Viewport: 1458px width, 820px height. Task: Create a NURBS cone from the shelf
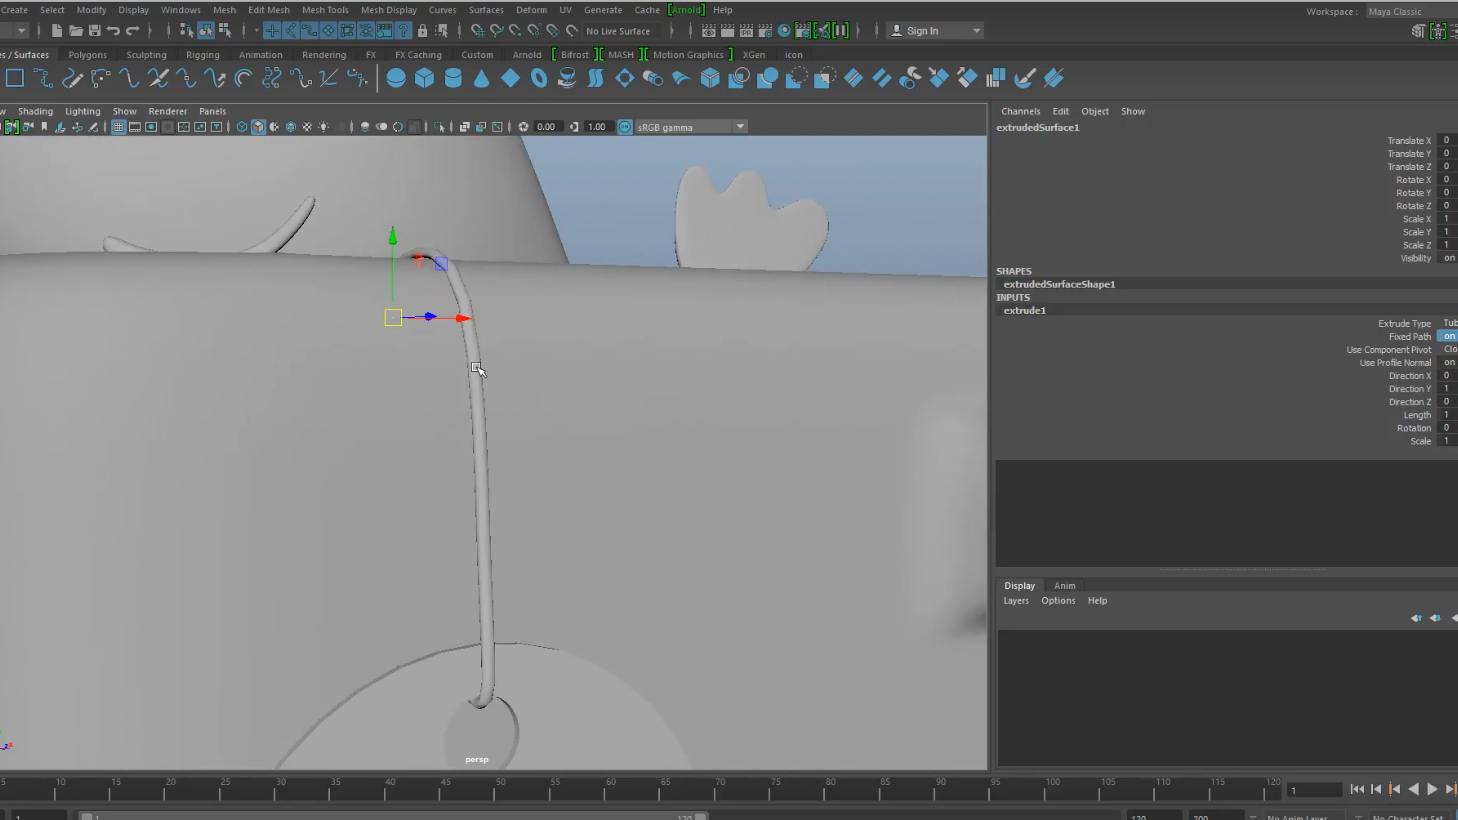(x=482, y=78)
